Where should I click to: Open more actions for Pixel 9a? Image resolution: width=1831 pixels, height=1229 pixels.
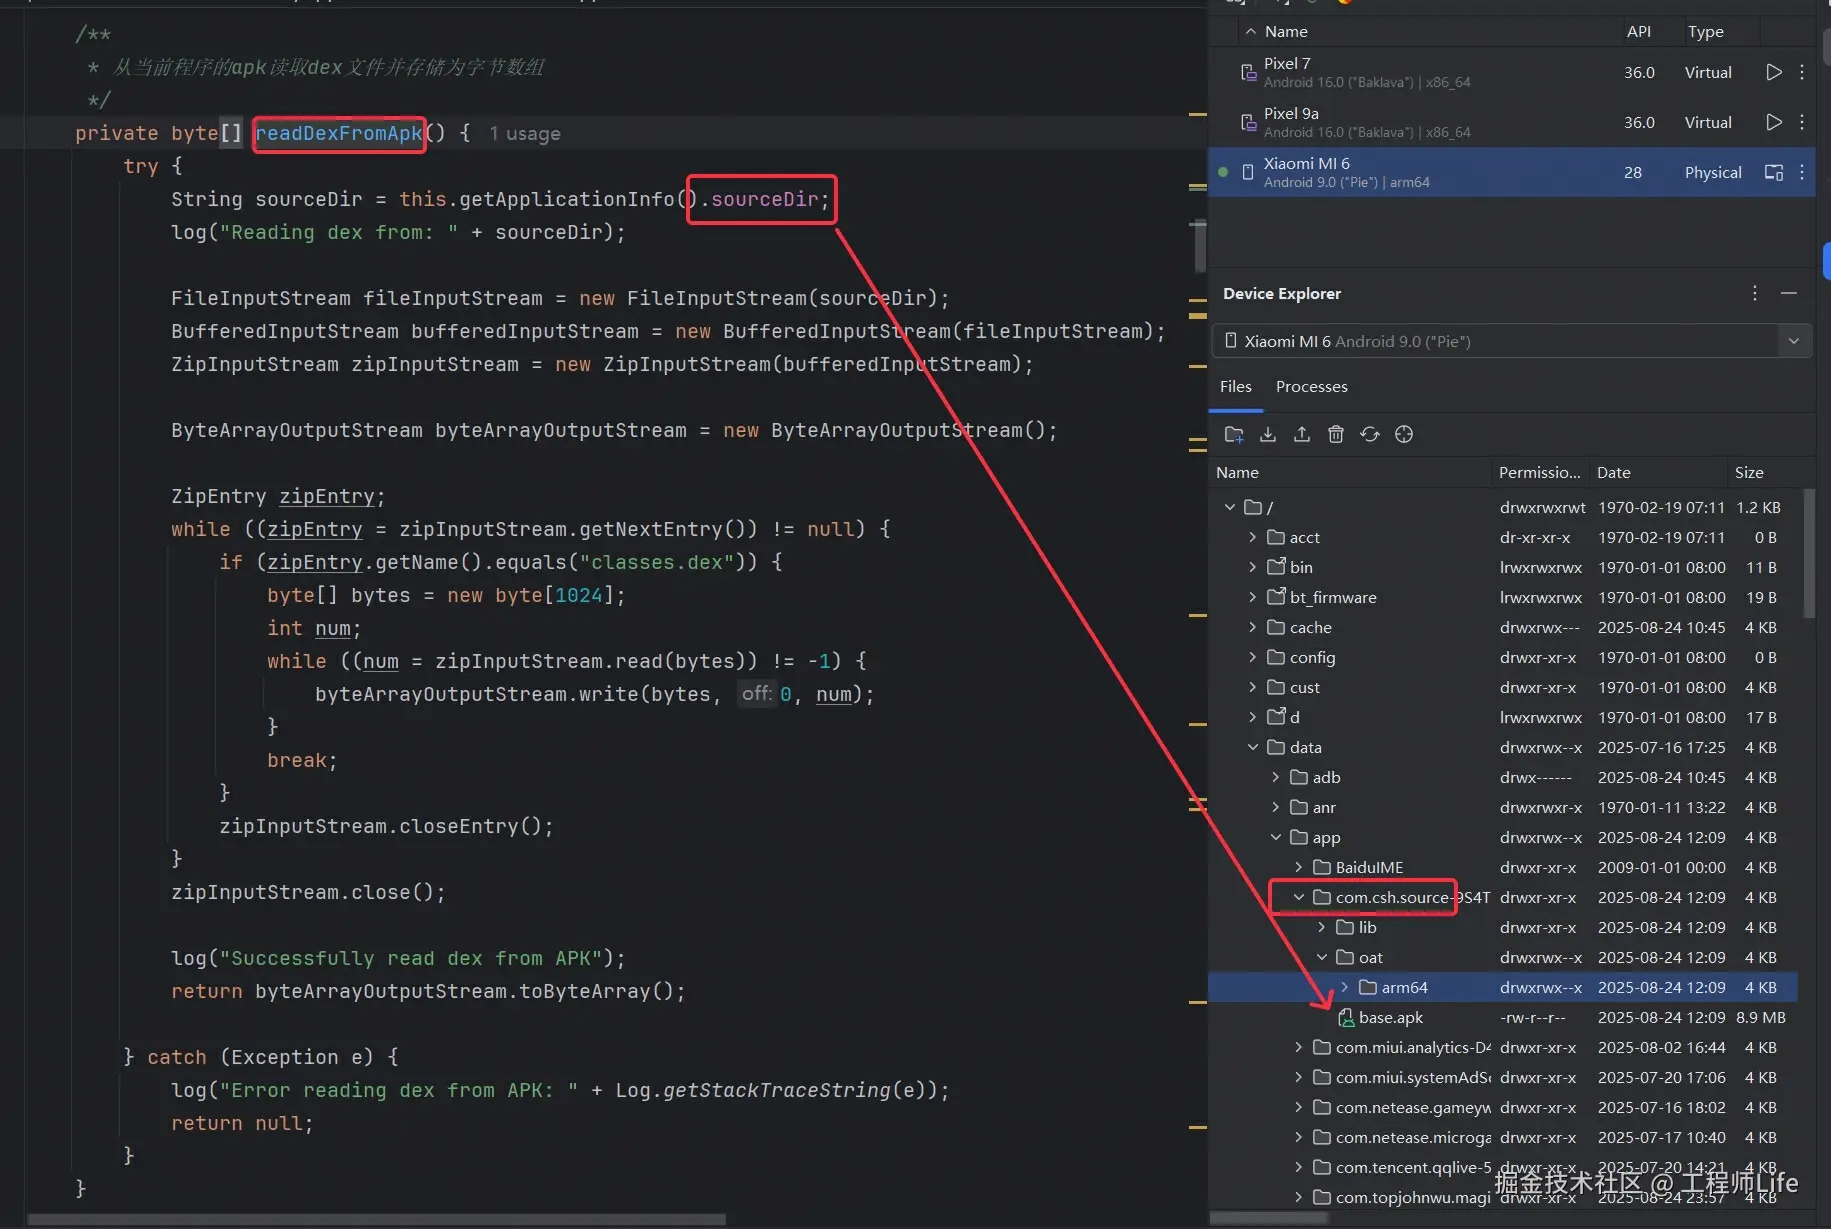(x=1802, y=122)
